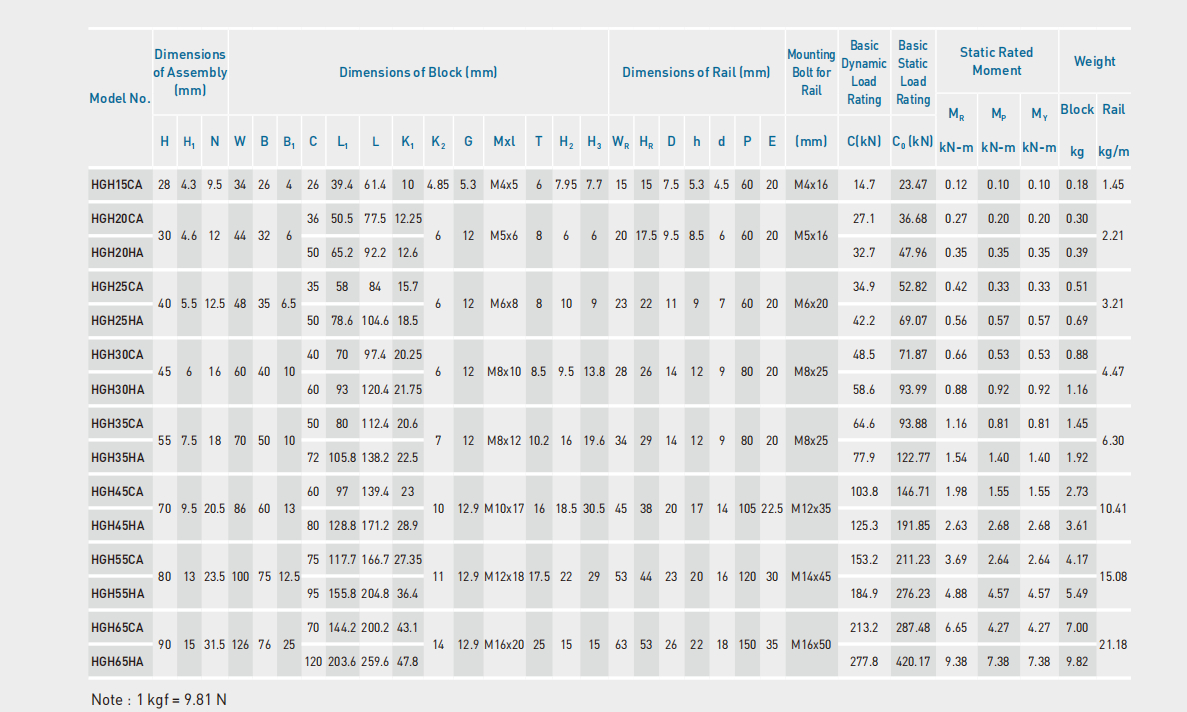The height and width of the screenshot is (712, 1187).
Task: Click the mounting bolt value 'M4x16'
Action: [811, 185]
